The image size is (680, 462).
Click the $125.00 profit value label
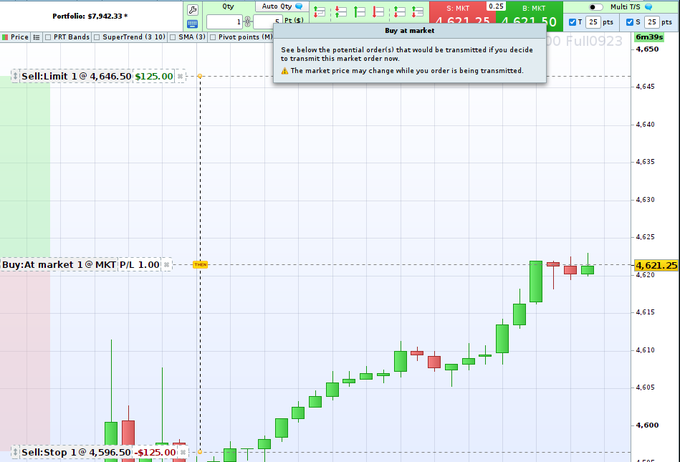point(154,76)
